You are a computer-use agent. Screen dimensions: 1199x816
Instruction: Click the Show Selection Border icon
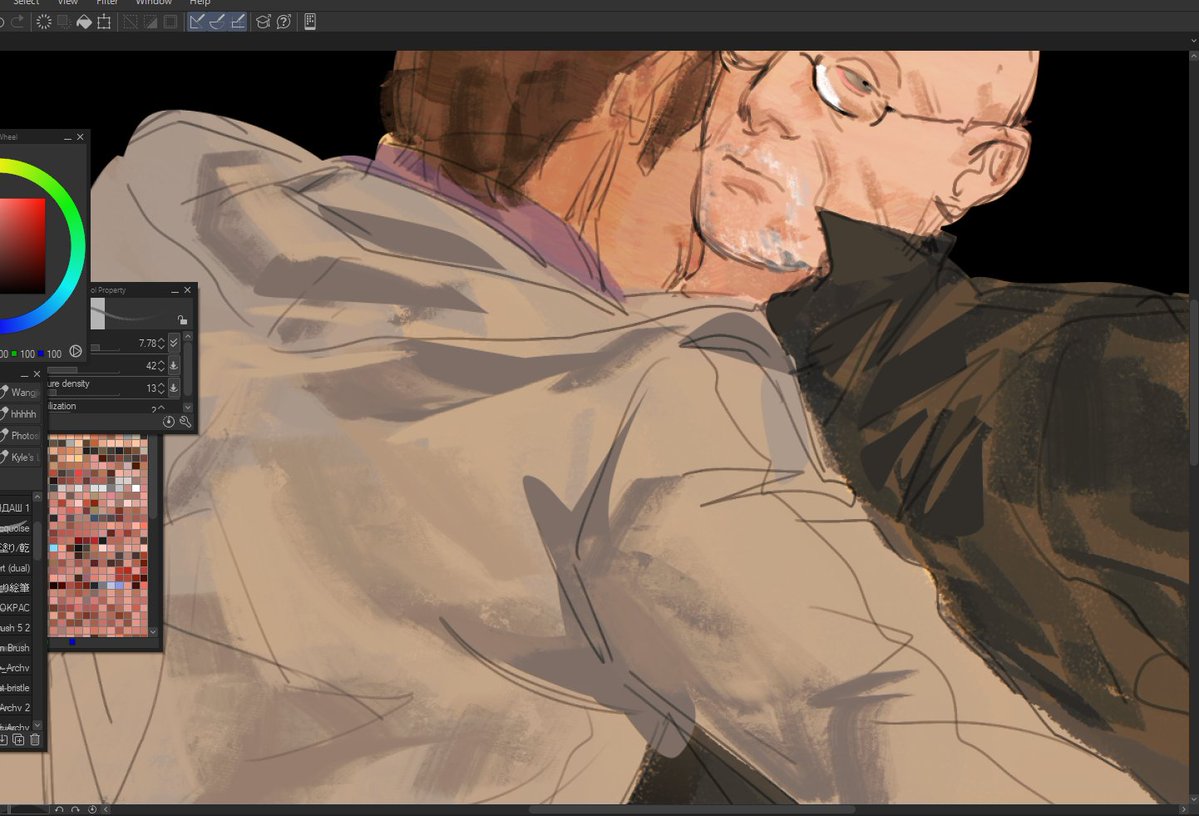pyautogui.click(x=171, y=22)
